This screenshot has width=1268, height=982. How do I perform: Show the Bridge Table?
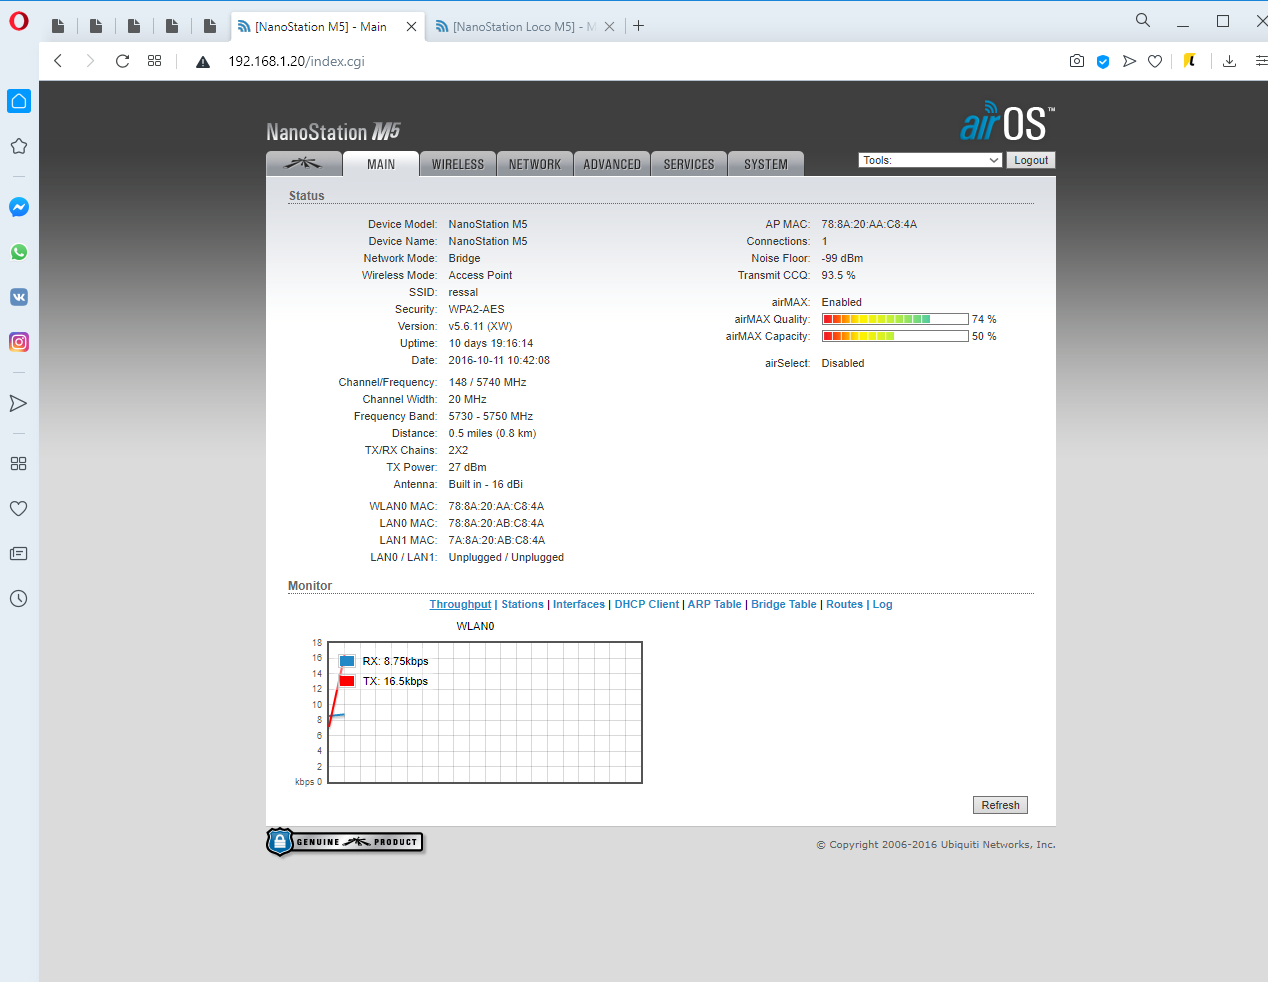click(784, 604)
